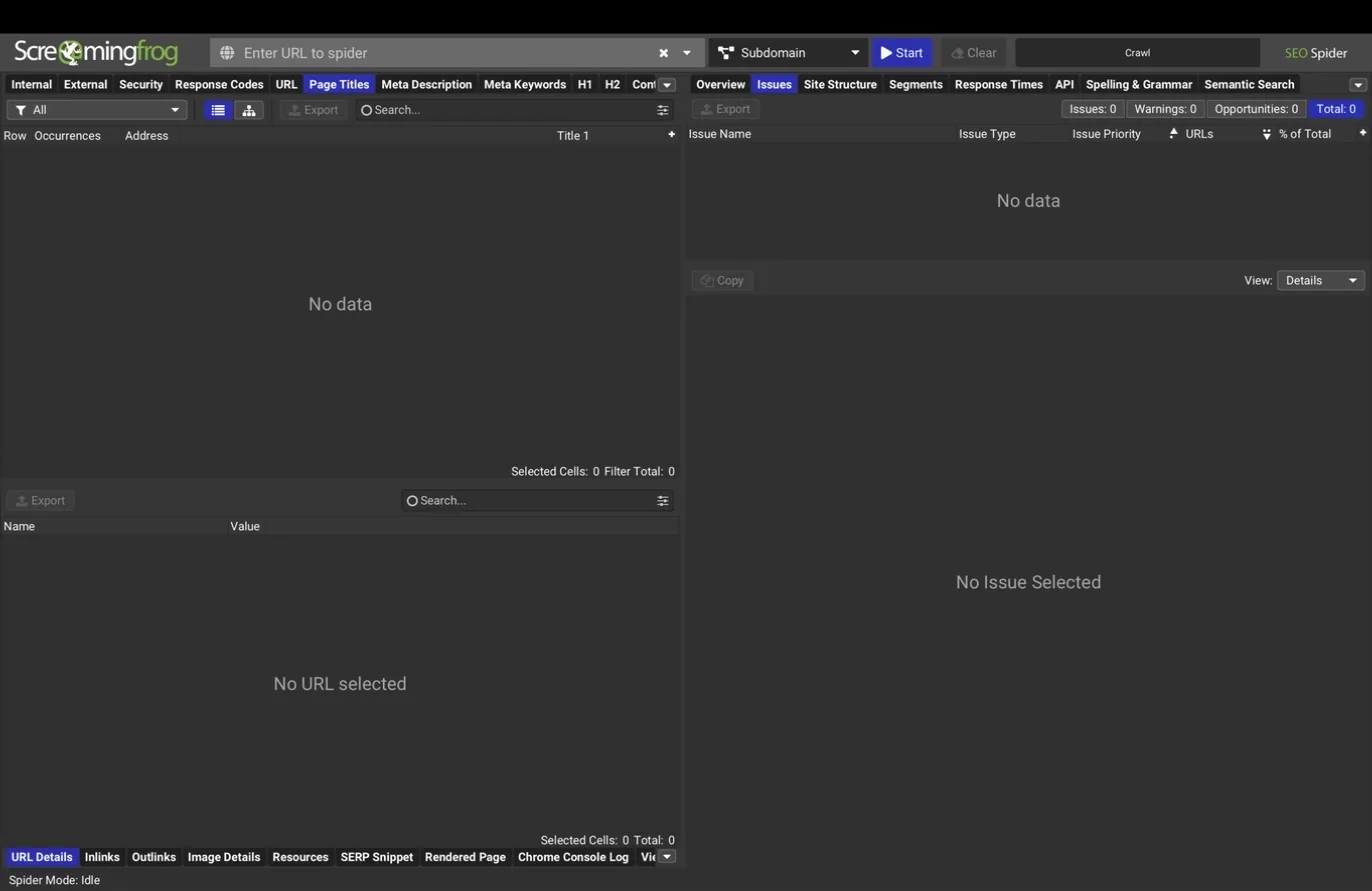Open the External tab
The image size is (1372, 891).
tap(85, 85)
